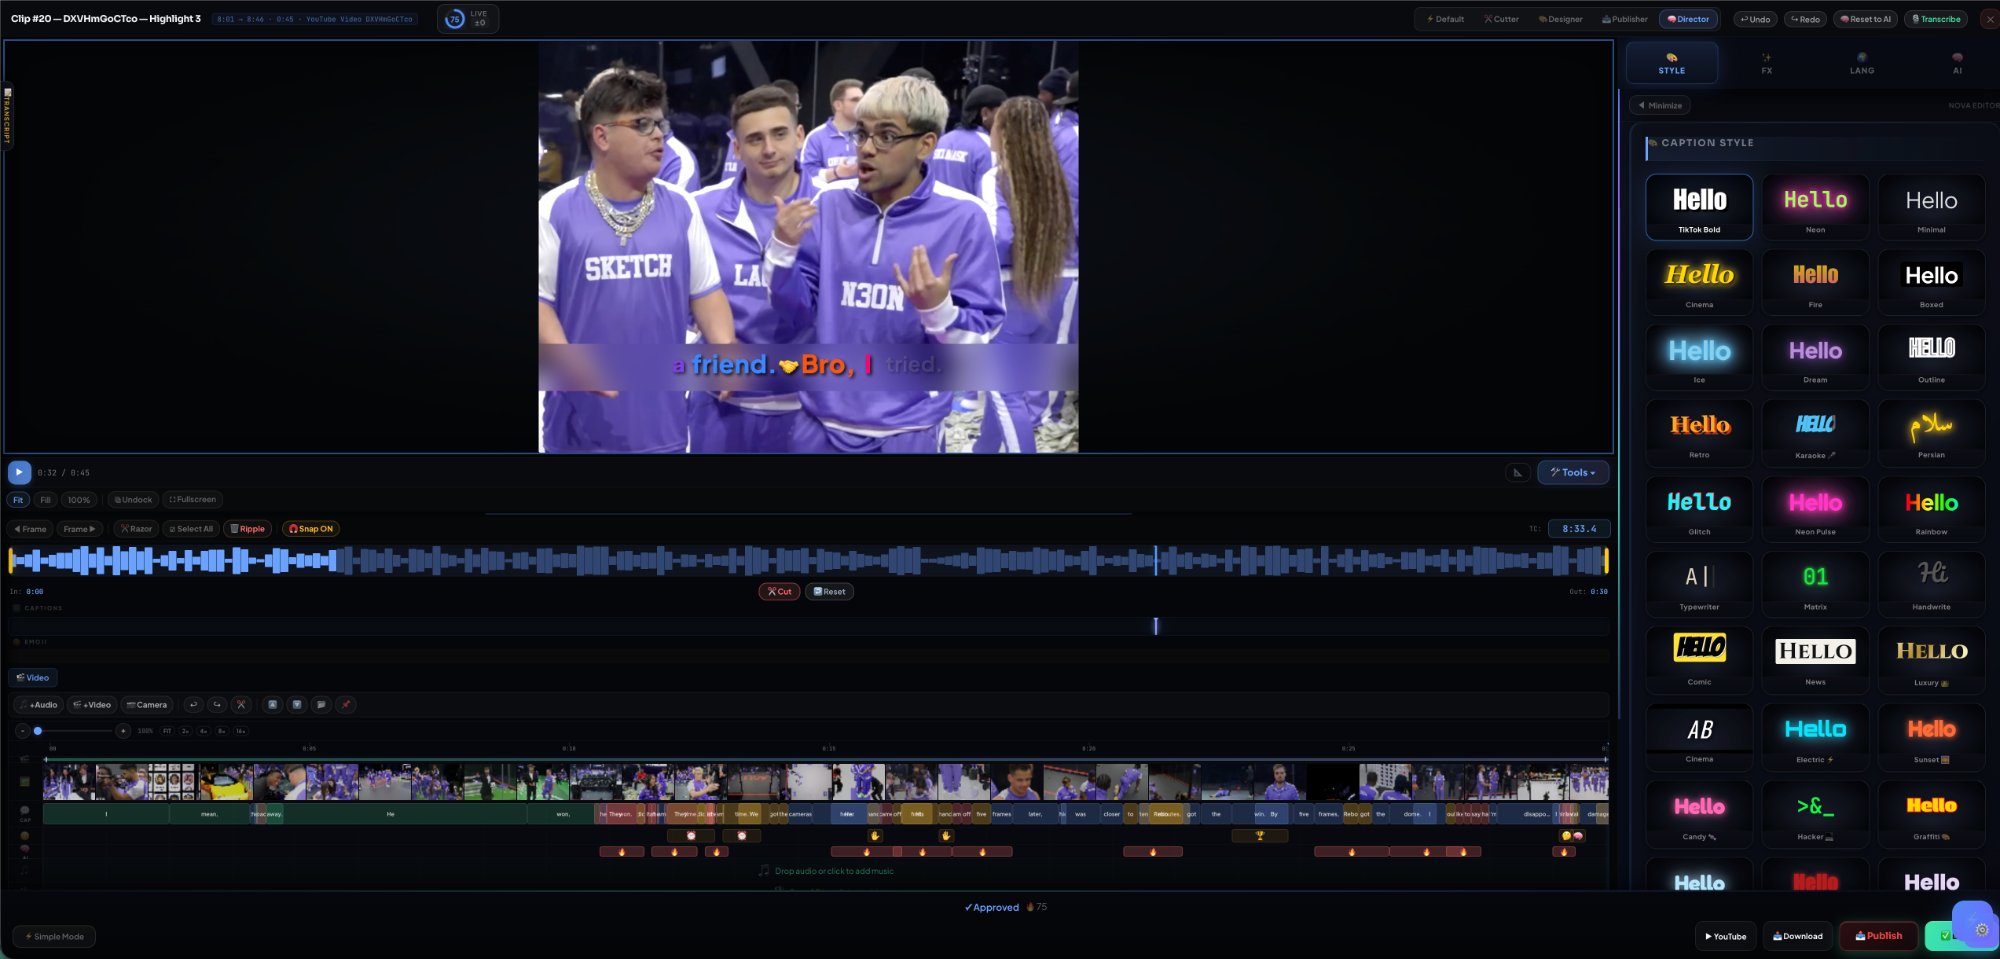Click the red Publish button
The height and width of the screenshot is (959, 2000).
pyautogui.click(x=1878, y=936)
